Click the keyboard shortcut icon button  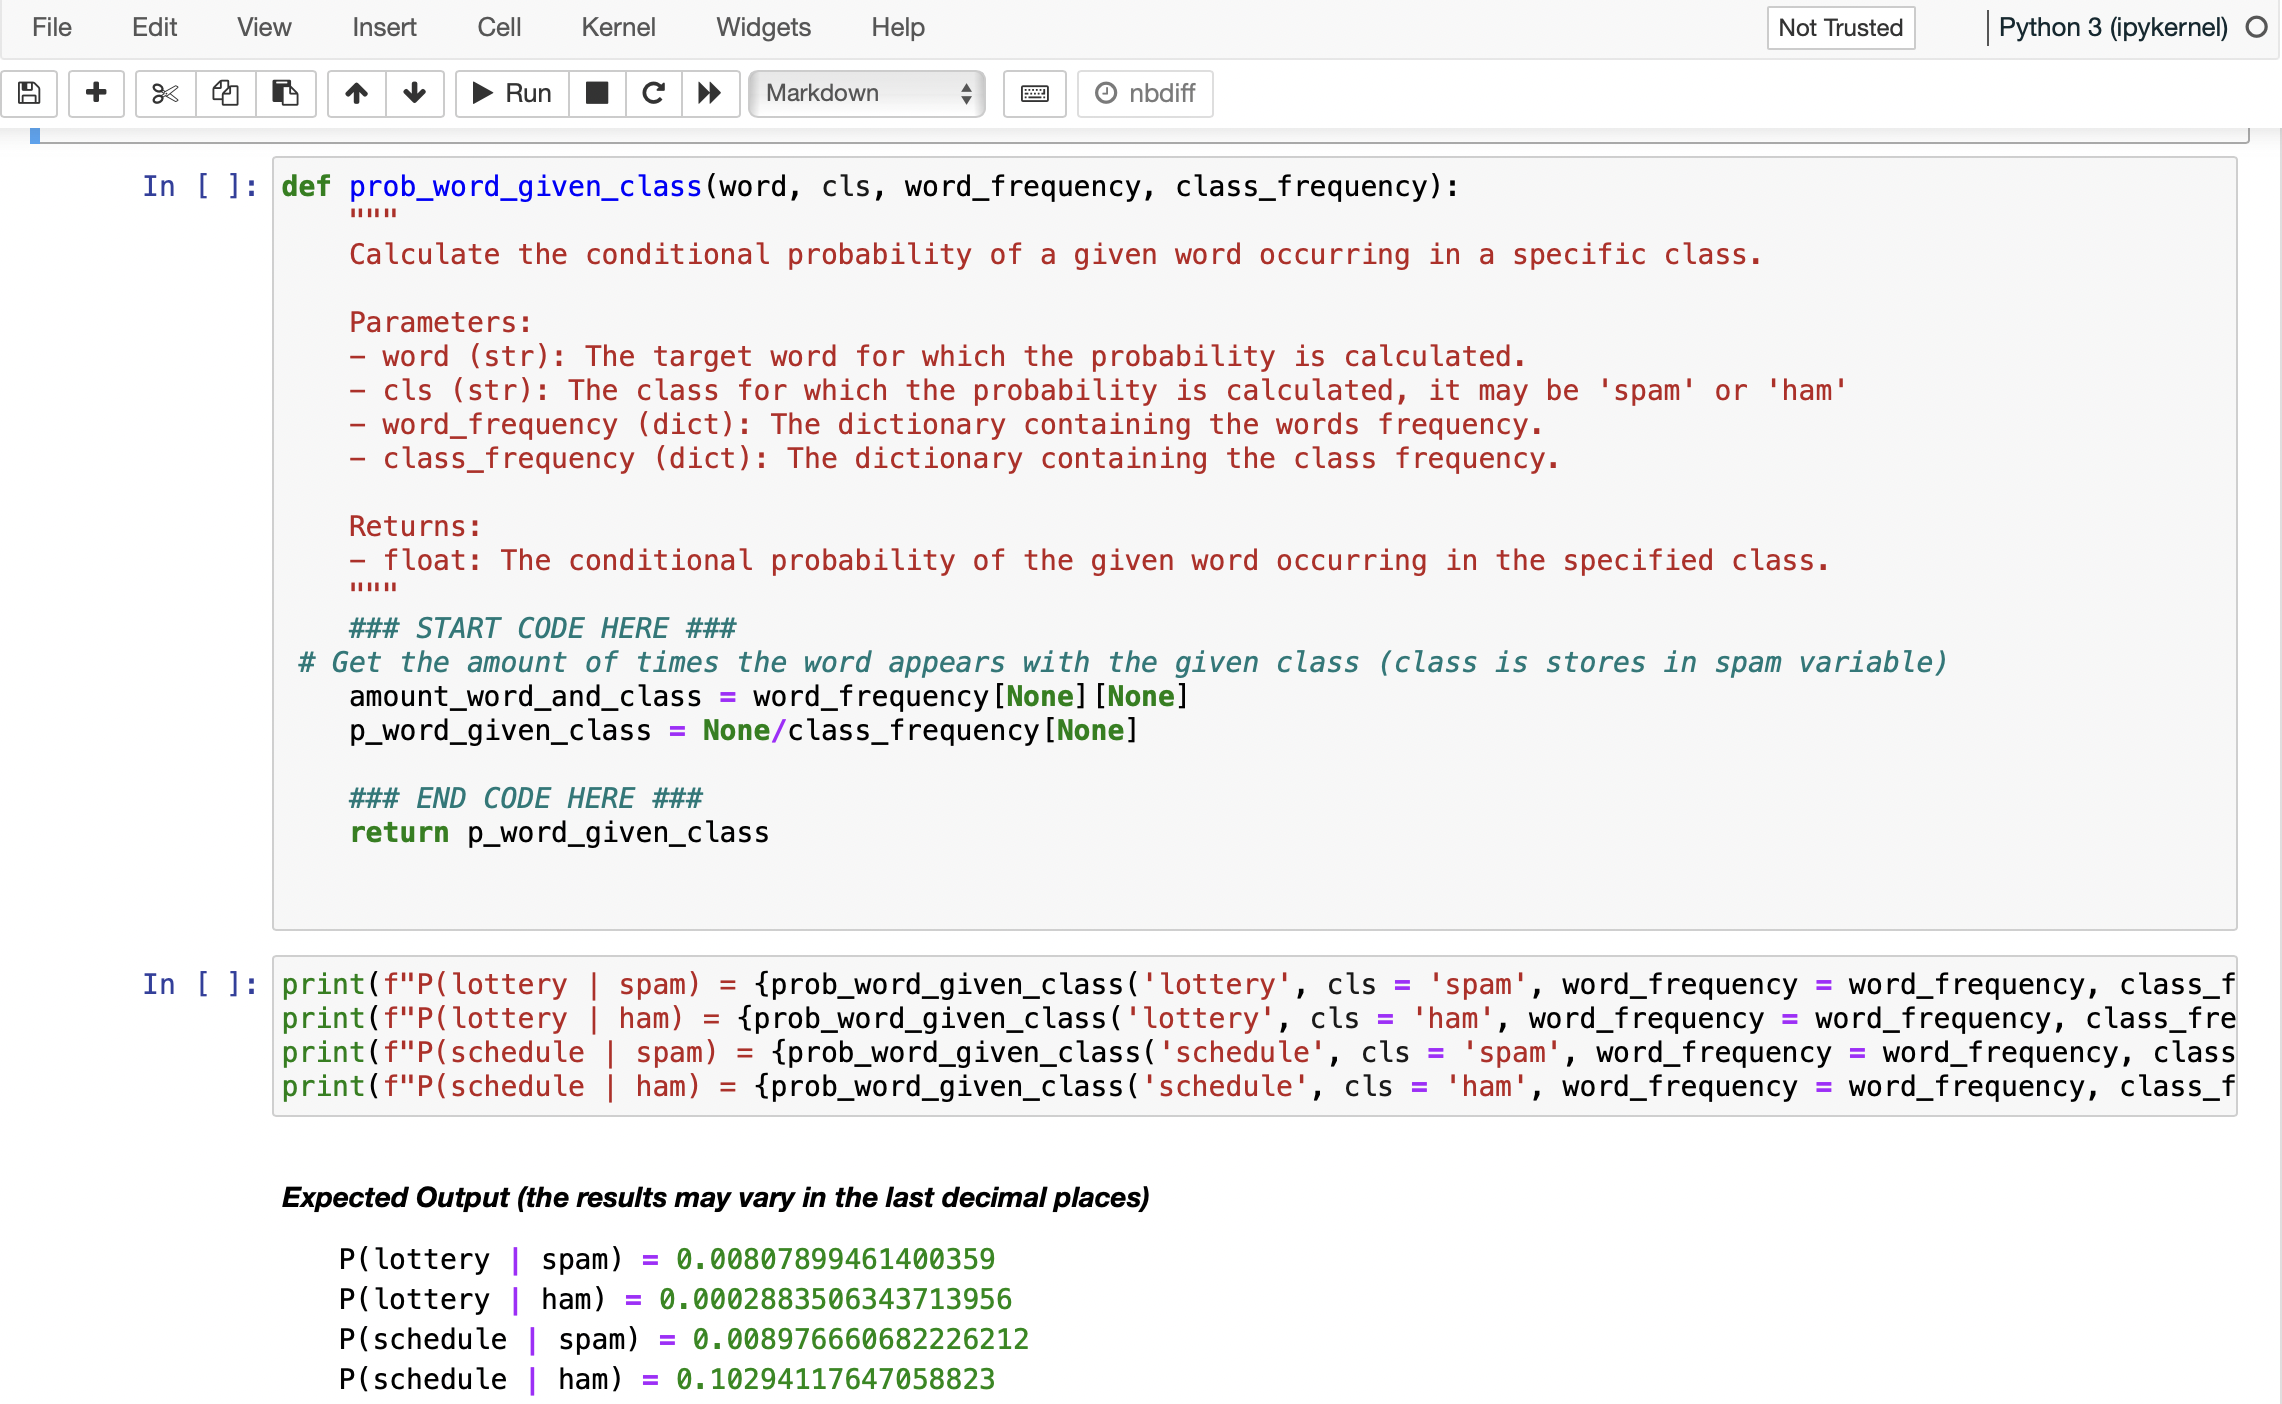click(1037, 93)
